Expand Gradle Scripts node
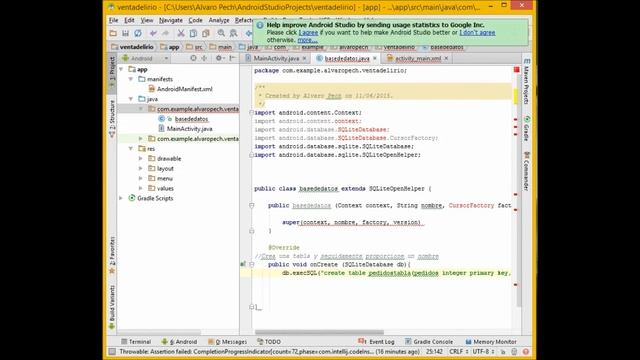 tap(121, 198)
